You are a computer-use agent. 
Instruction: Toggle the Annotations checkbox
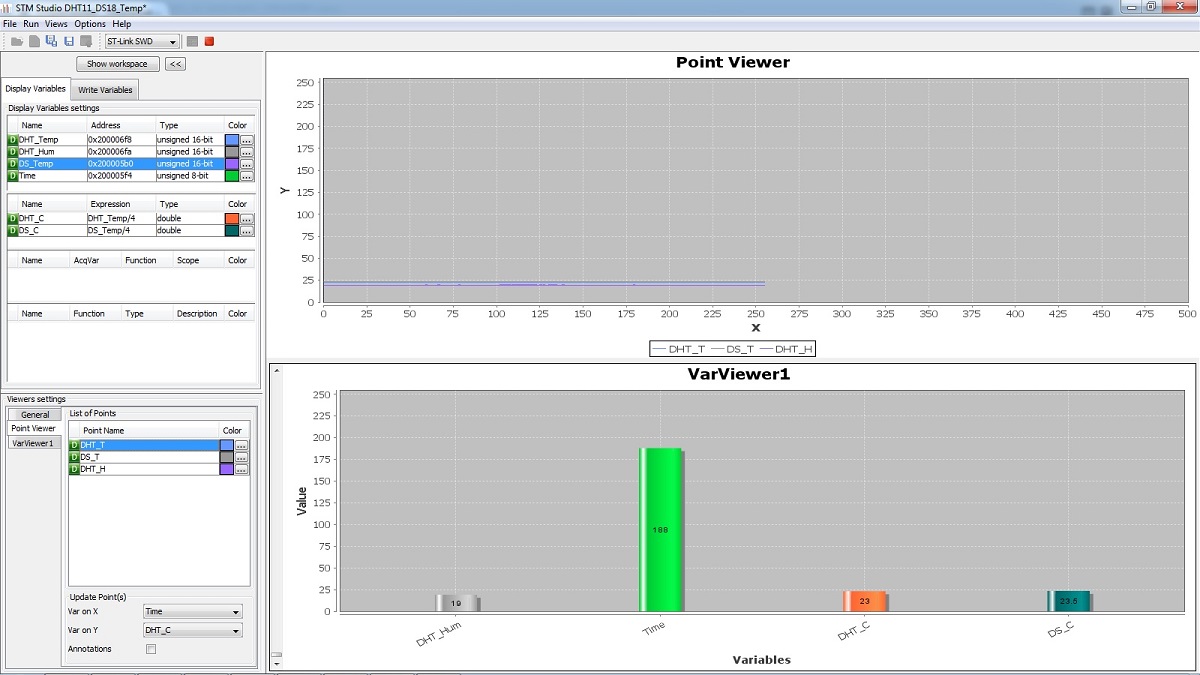click(151, 649)
